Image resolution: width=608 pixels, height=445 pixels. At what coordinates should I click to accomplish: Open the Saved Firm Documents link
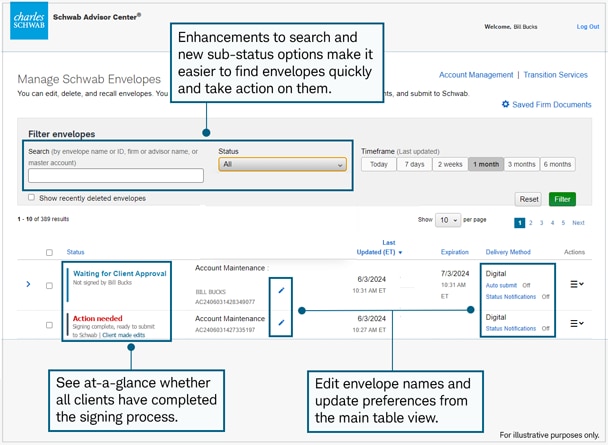[x=551, y=105]
